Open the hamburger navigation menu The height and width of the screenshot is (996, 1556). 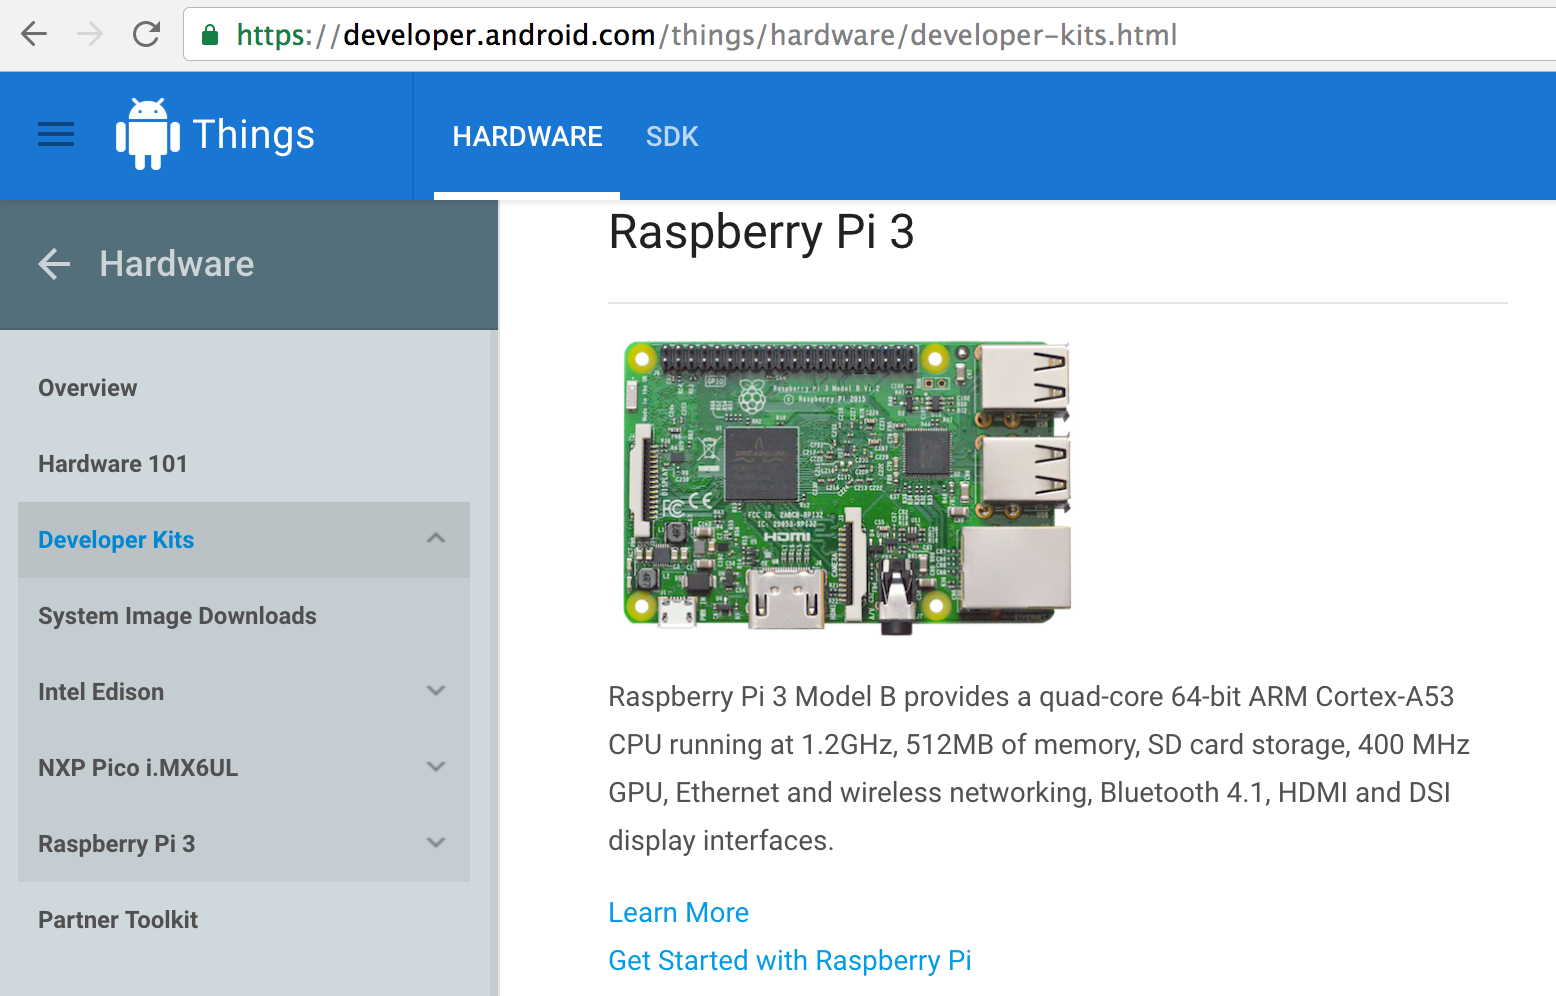[x=56, y=134]
